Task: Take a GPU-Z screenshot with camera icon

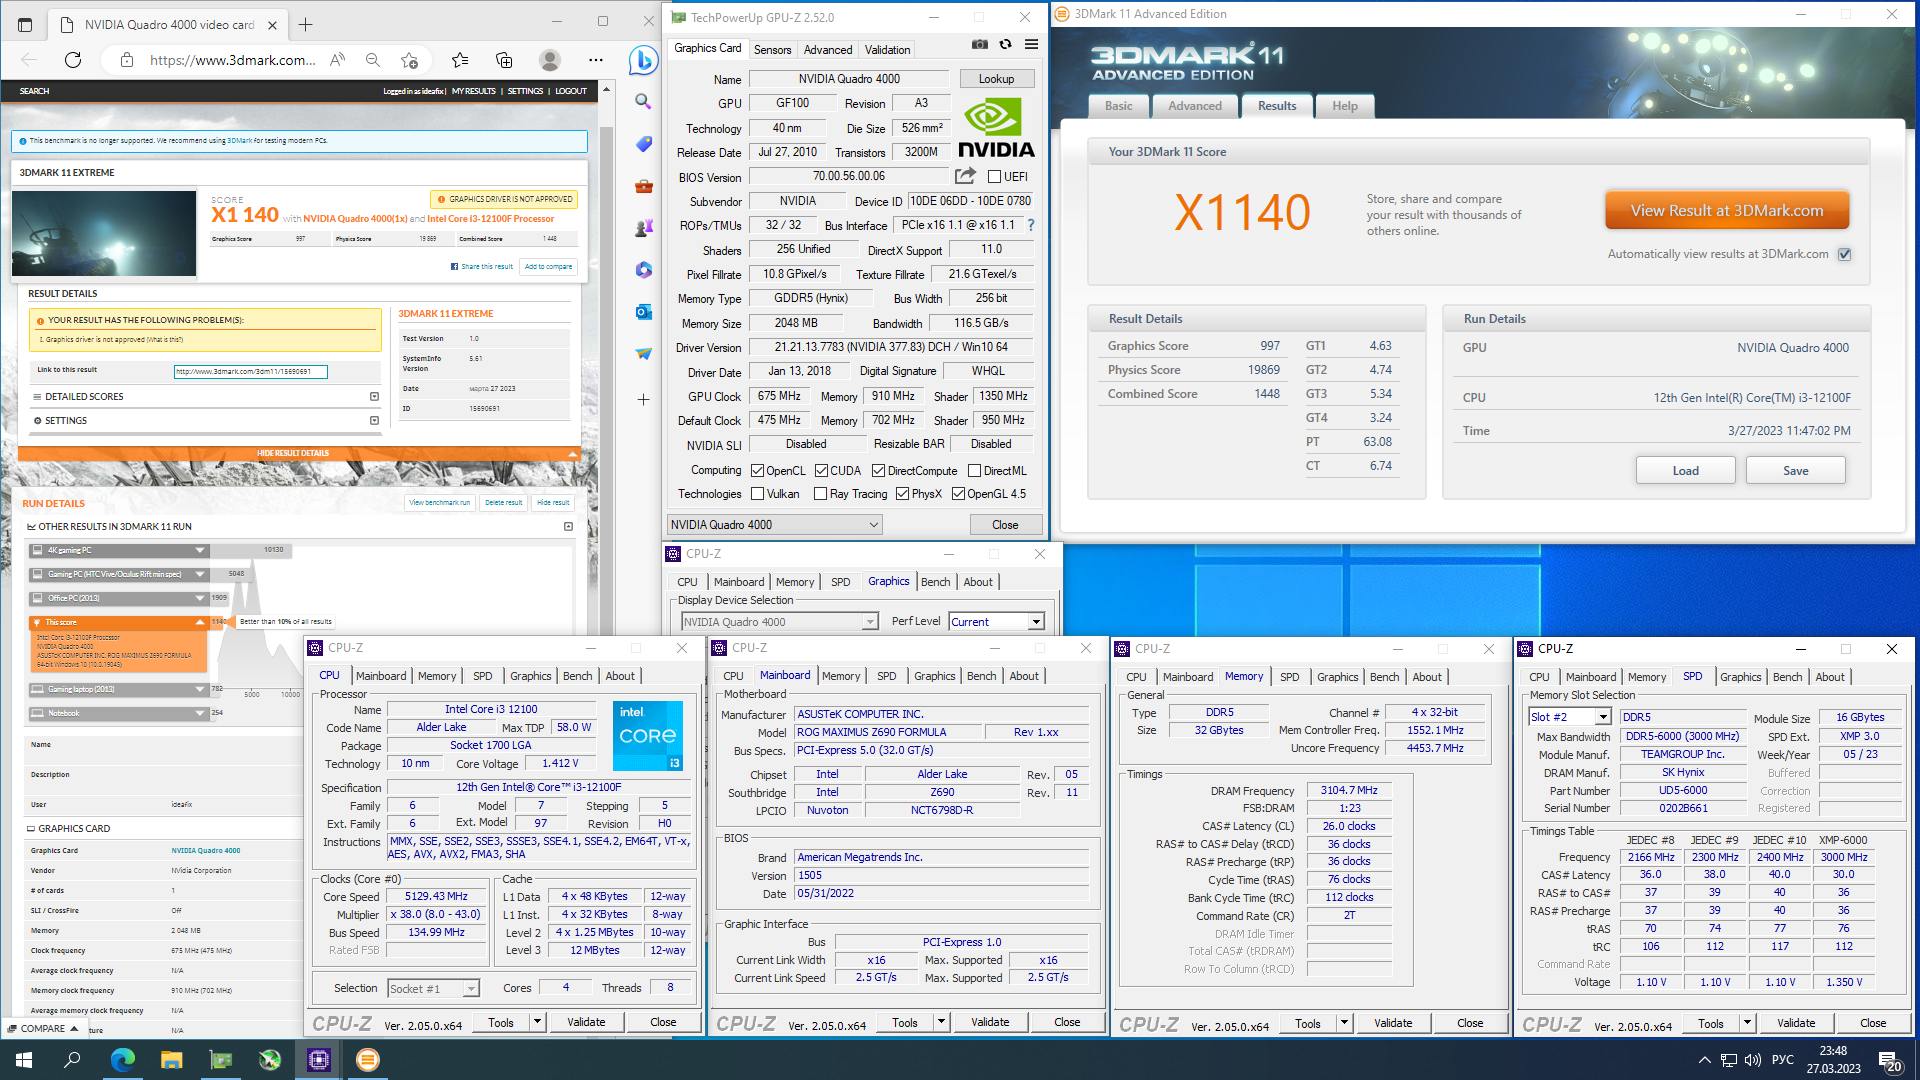Action: click(x=979, y=44)
